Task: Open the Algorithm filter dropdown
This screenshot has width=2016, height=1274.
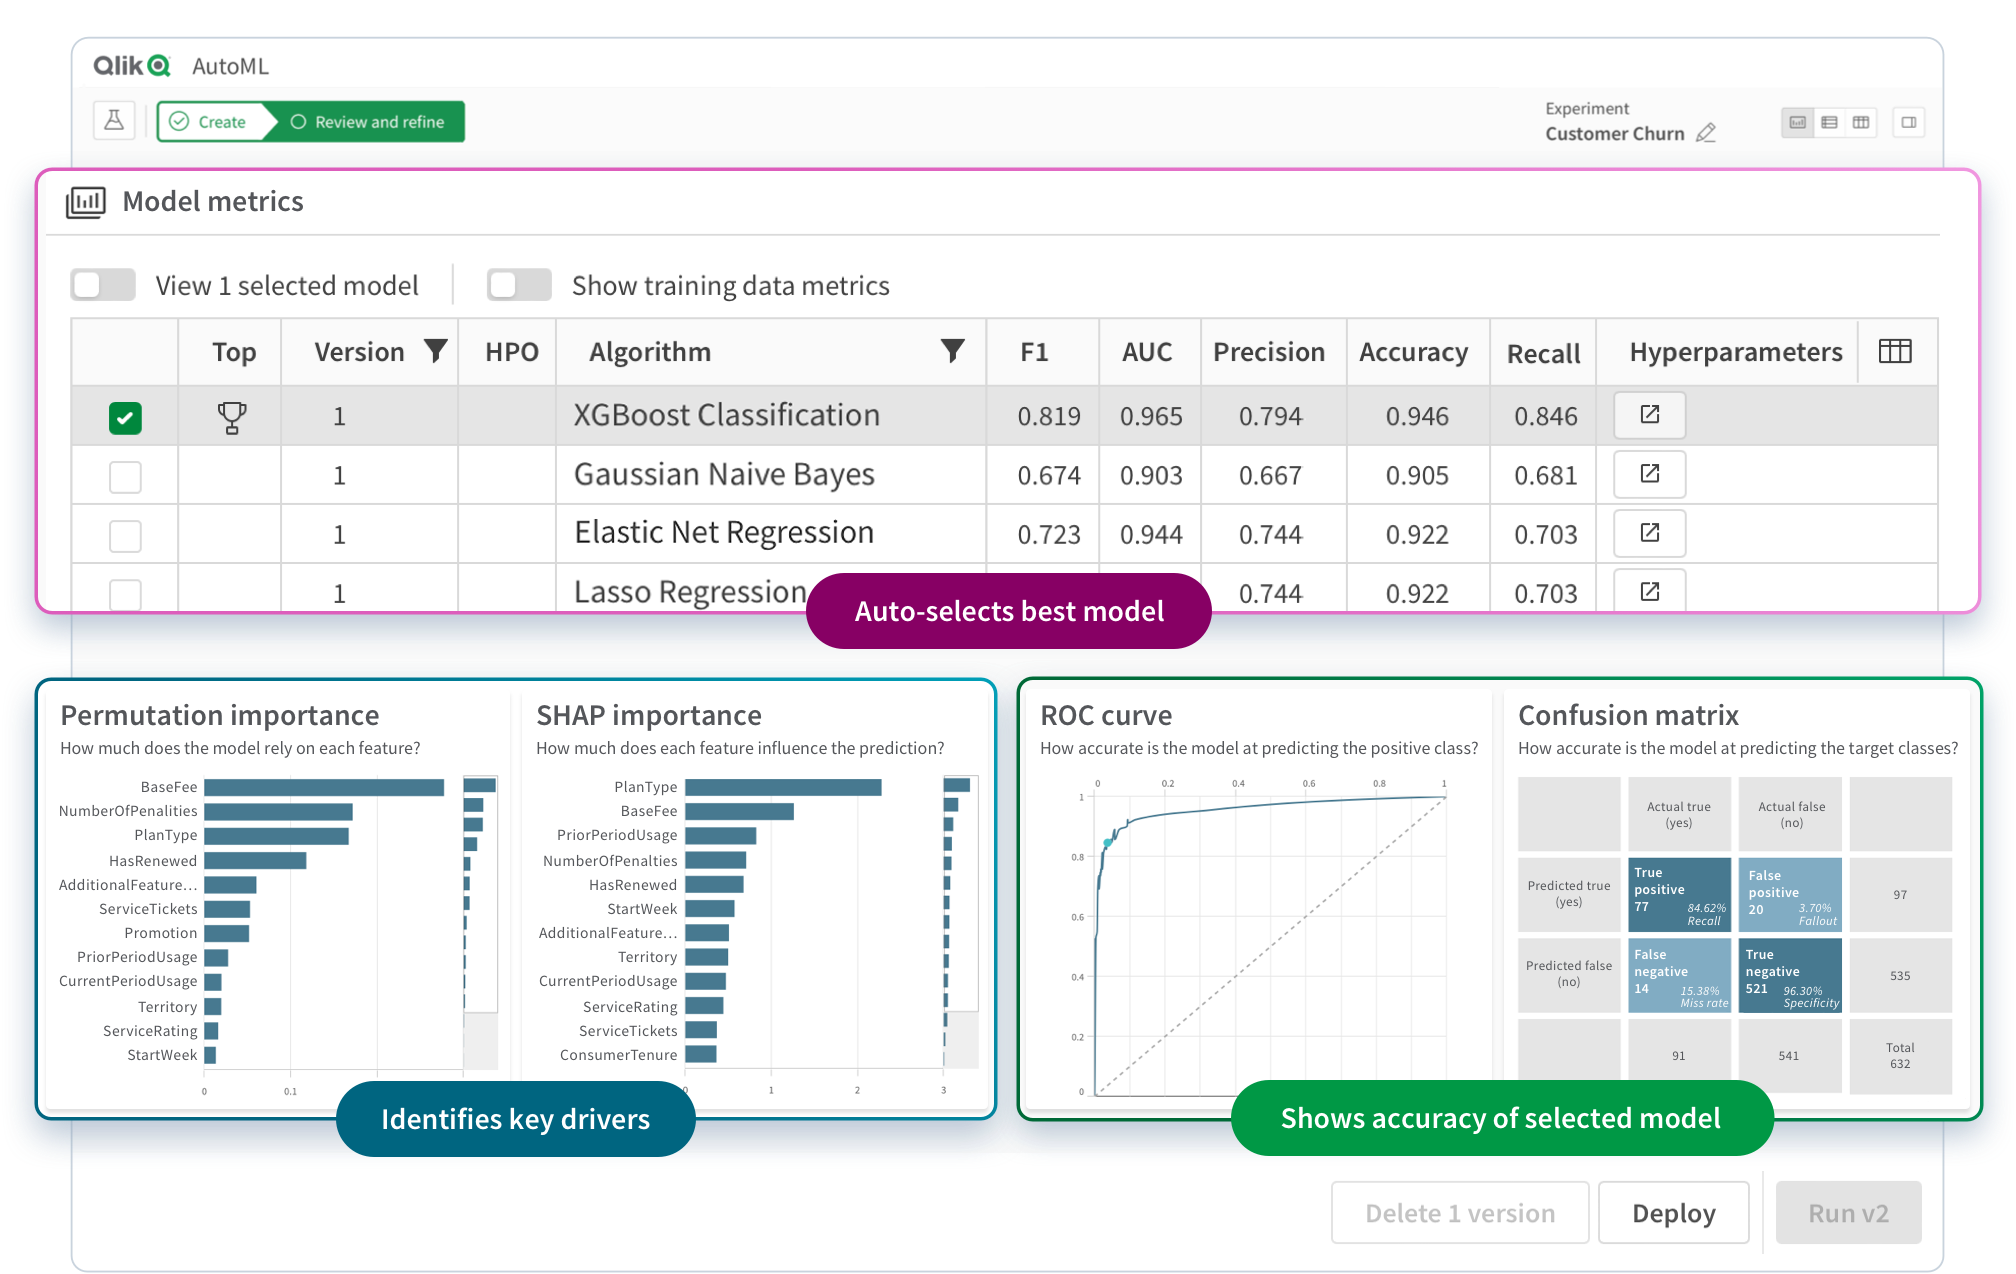Action: [x=953, y=351]
